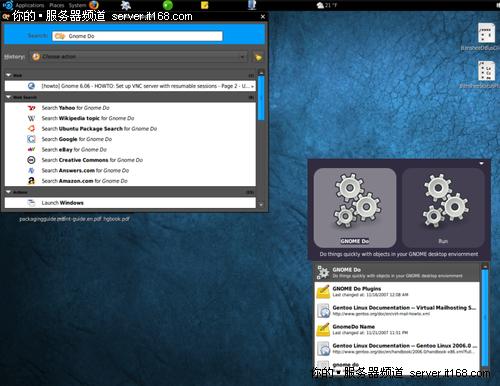Collapse the Web Search results section
The height and width of the screenshot is (386, 500).
(x=9, y=97)
